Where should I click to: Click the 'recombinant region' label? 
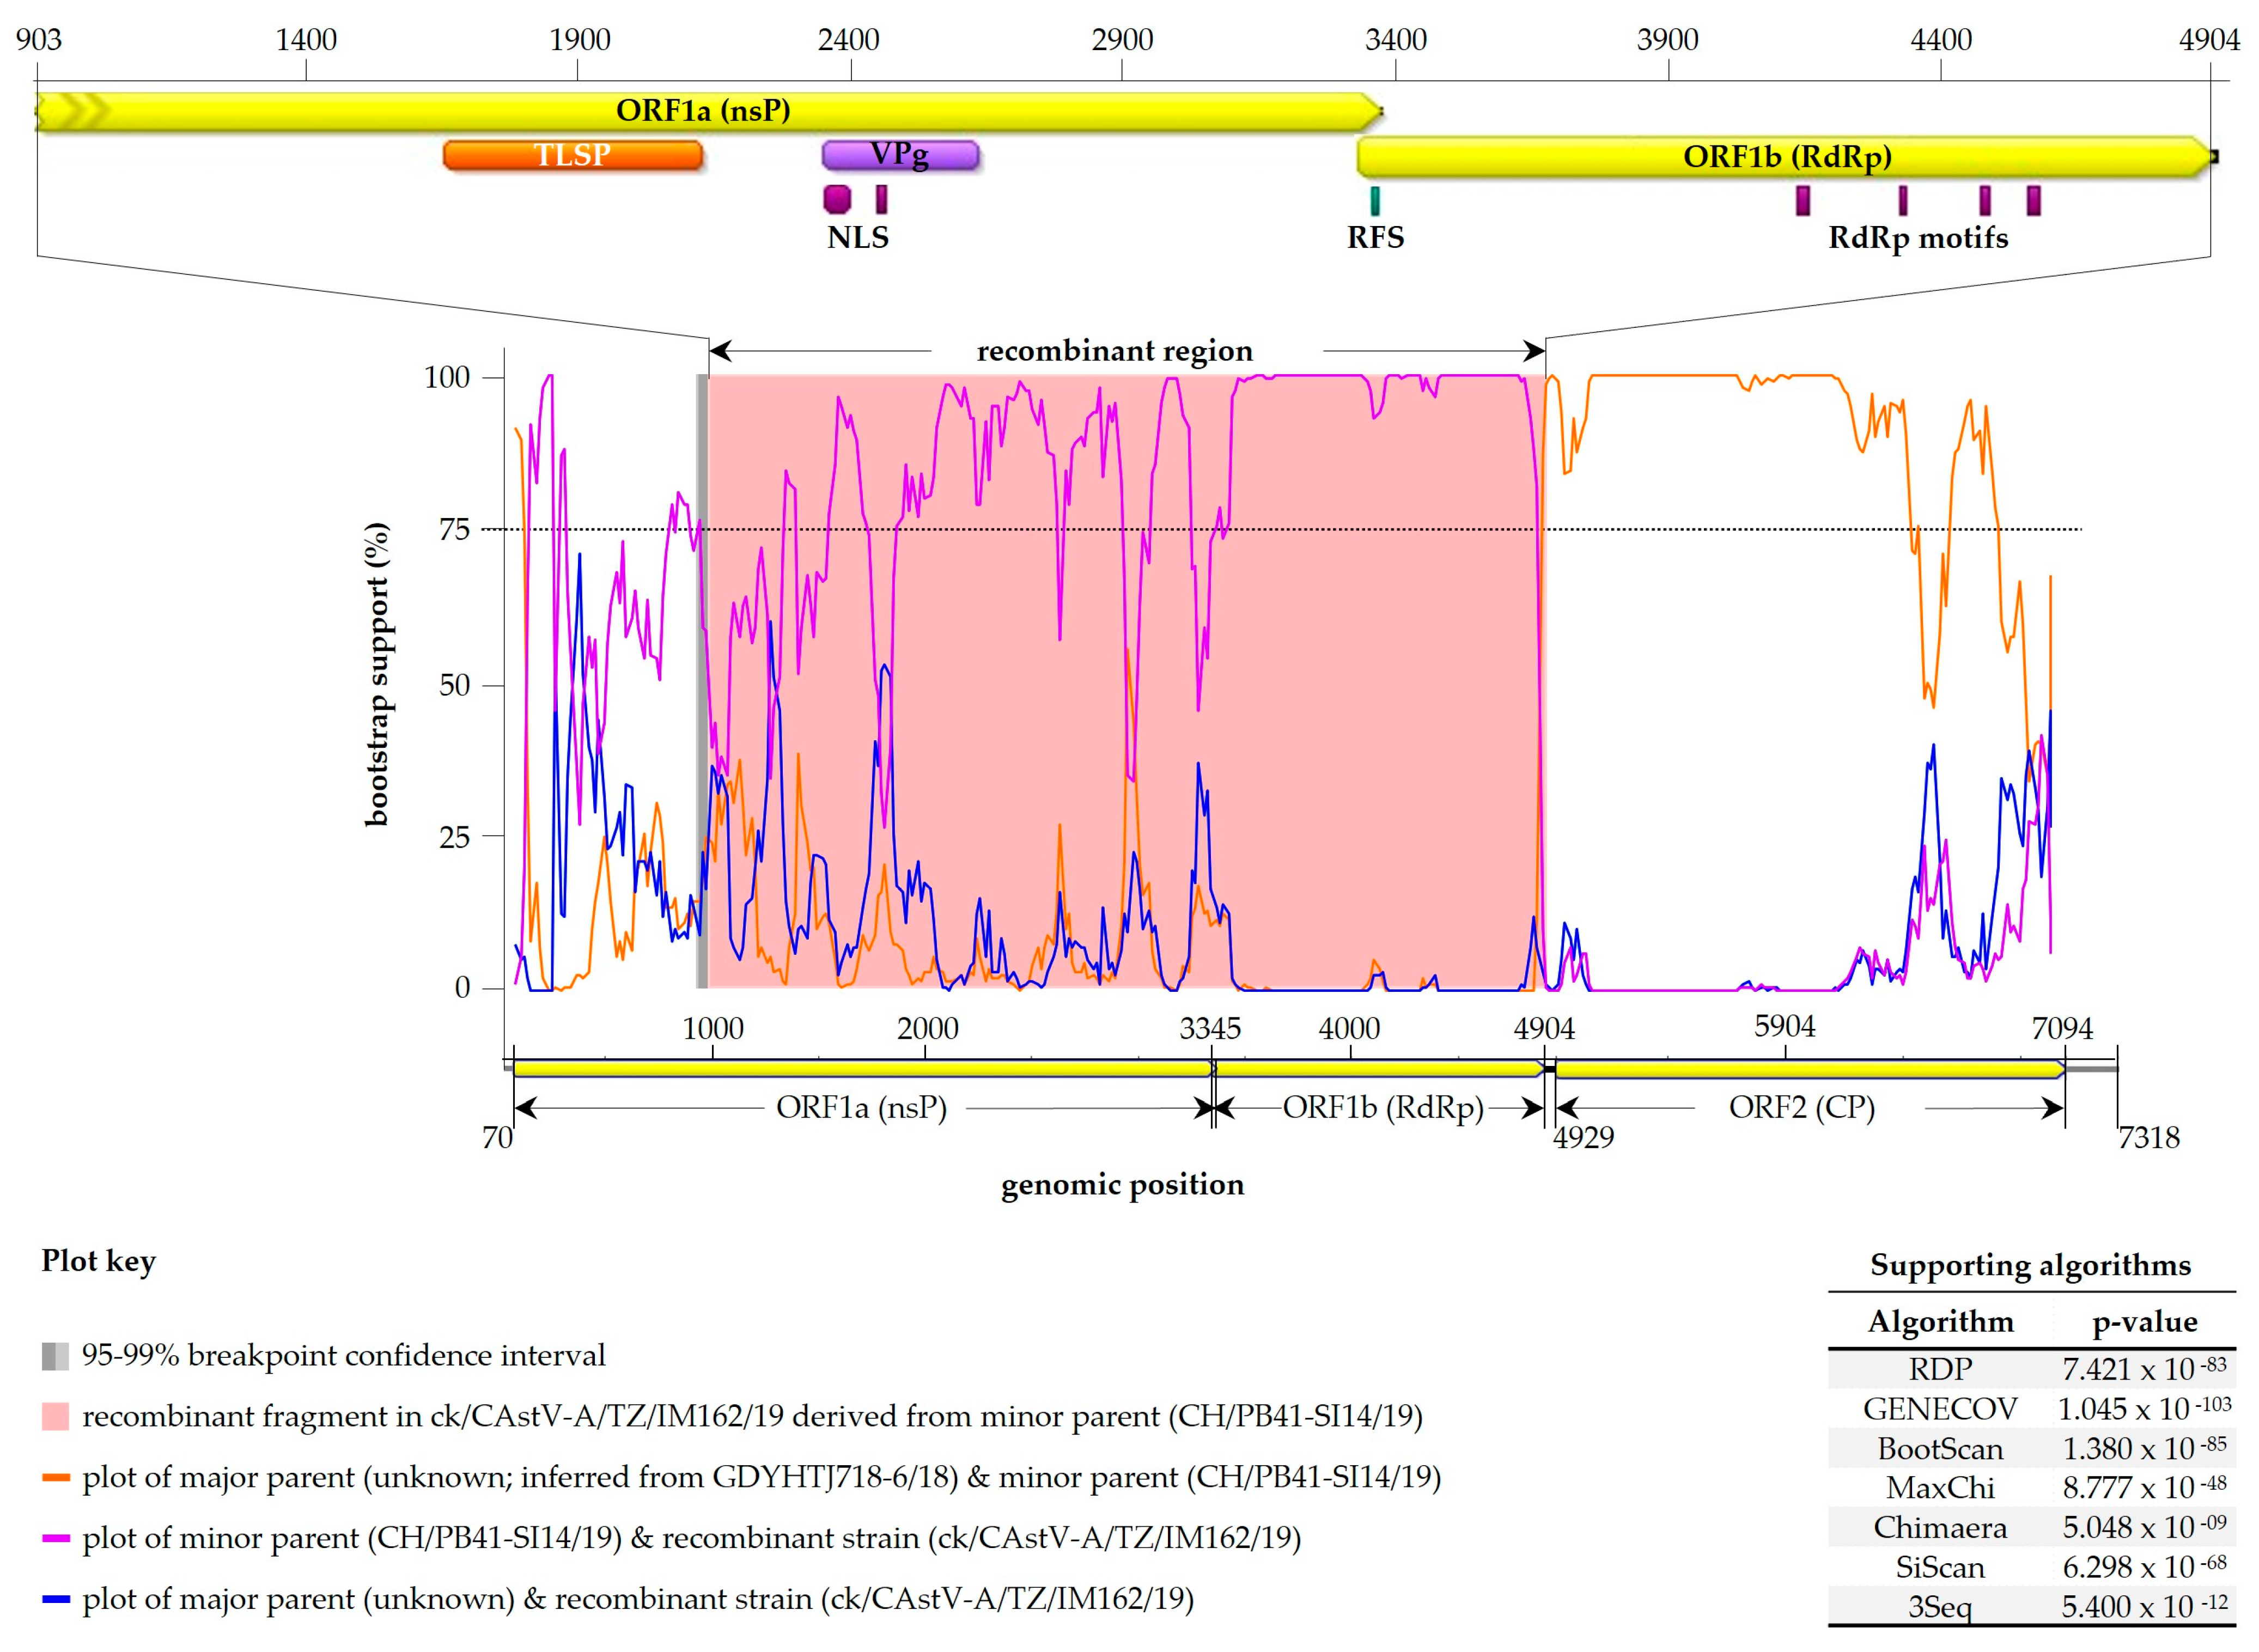click(1114, 351)
